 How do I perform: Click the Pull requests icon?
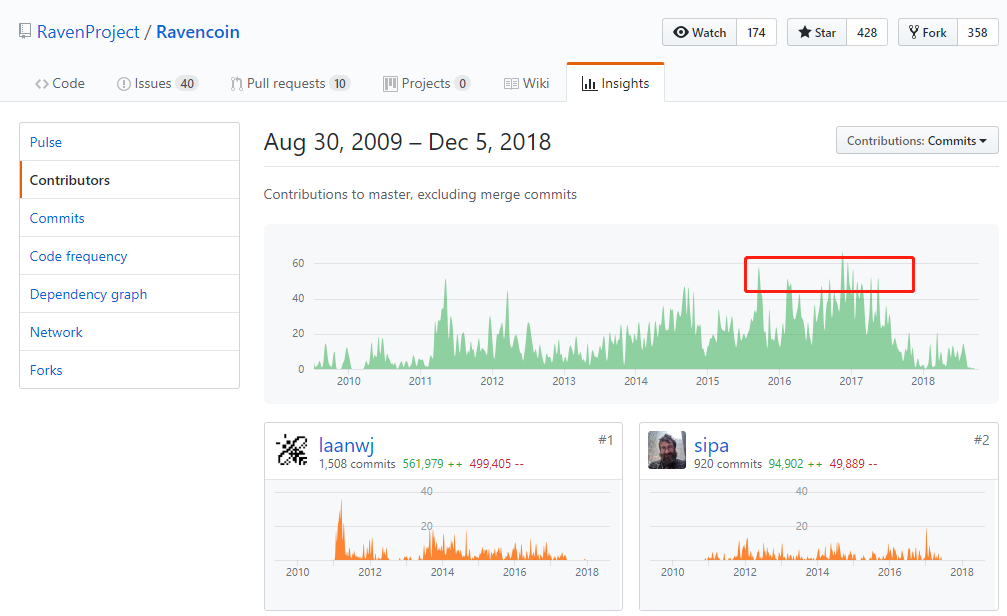[x=236, y=84]
